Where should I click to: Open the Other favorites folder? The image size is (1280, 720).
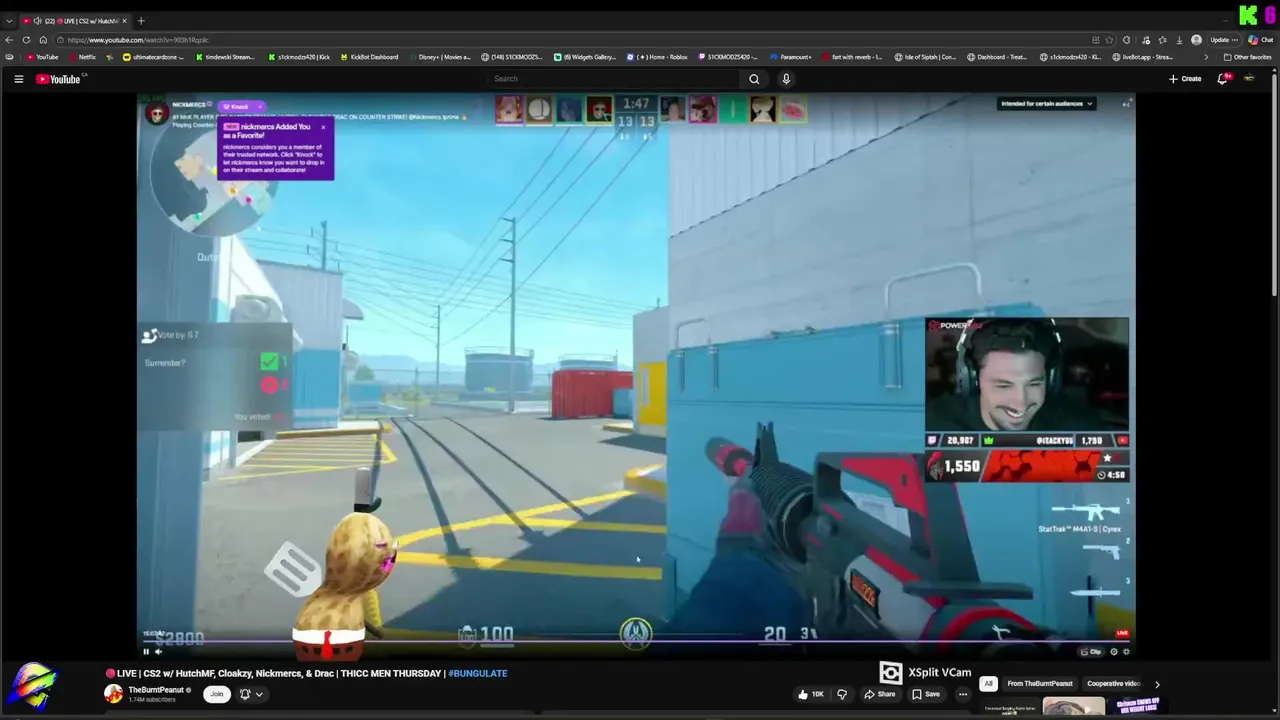tap(1248, 57)
